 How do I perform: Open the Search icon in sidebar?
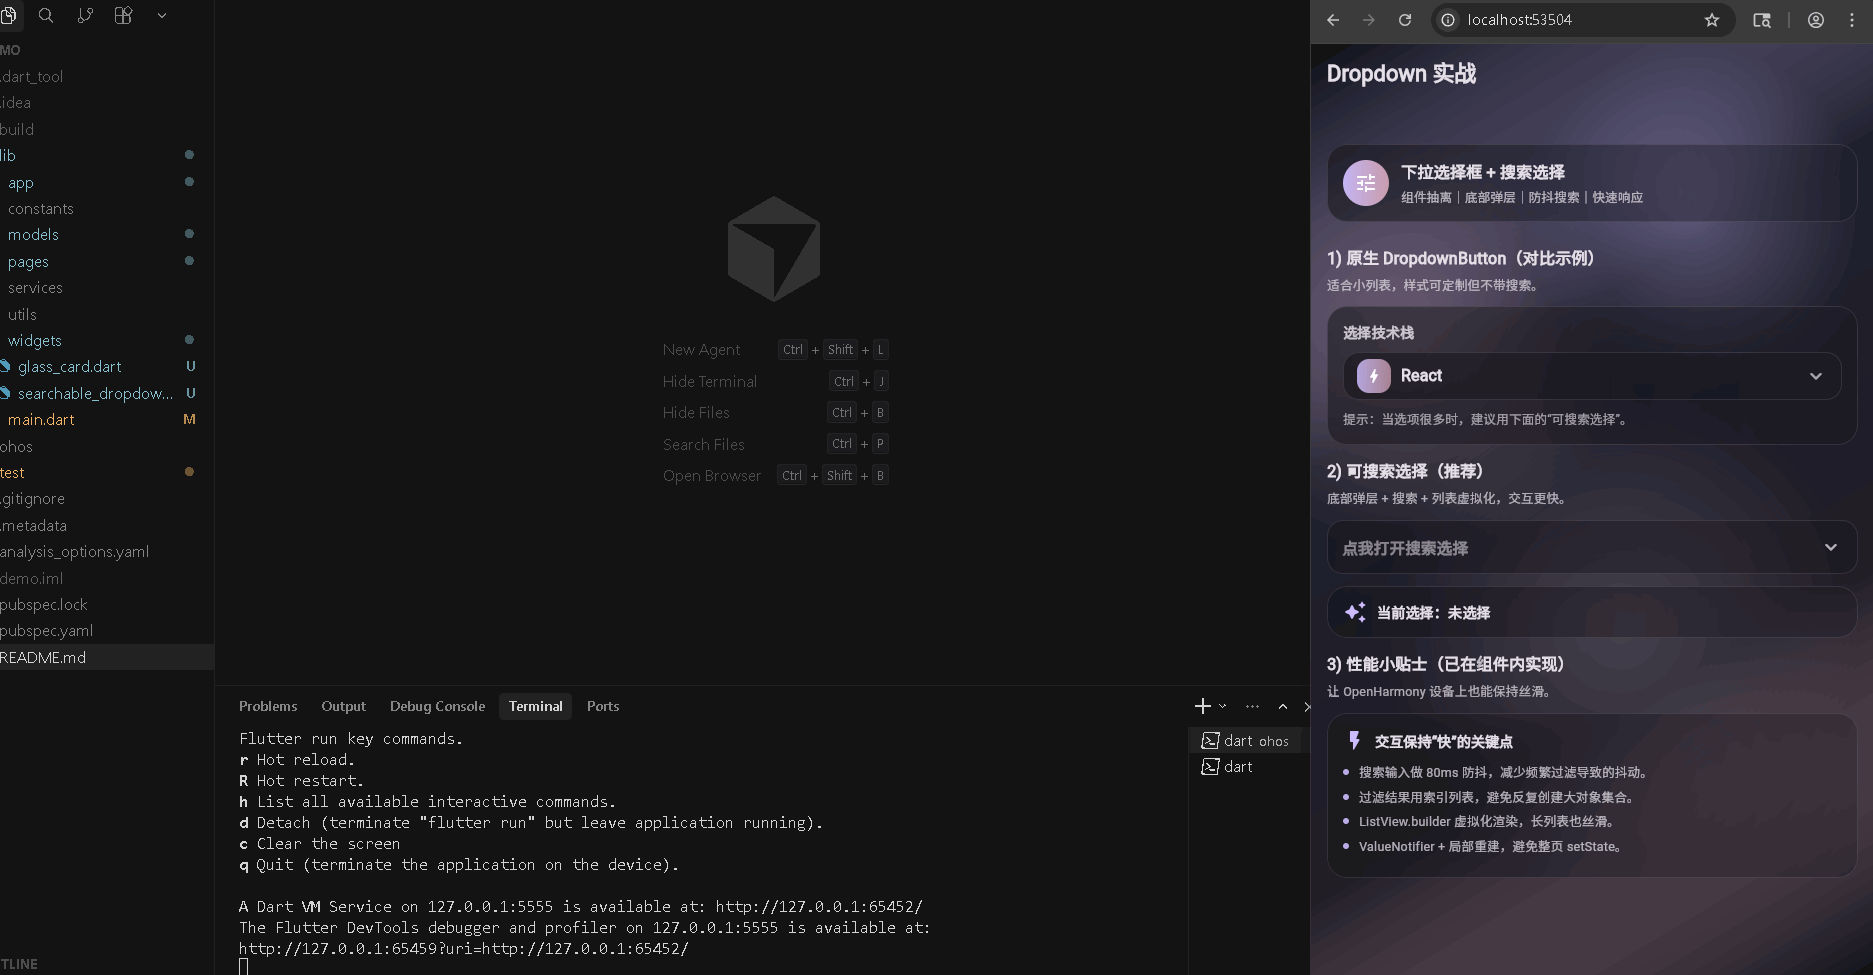coord(46,15)
